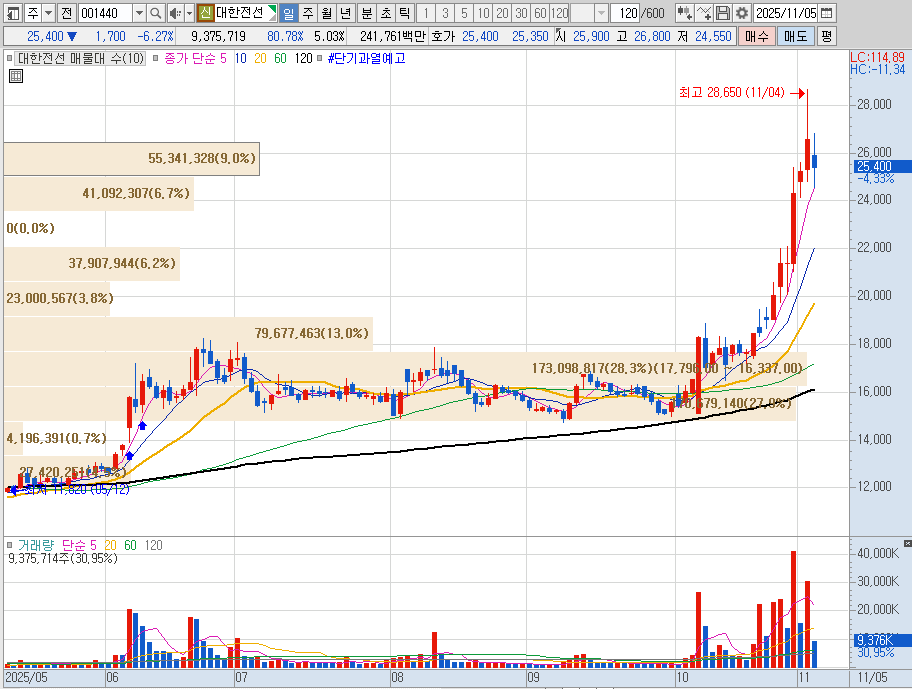This screenshot has width=912, height=689.
Task: Expand the speaker options dropdown arrow
Action: click(x=189, y=13)
